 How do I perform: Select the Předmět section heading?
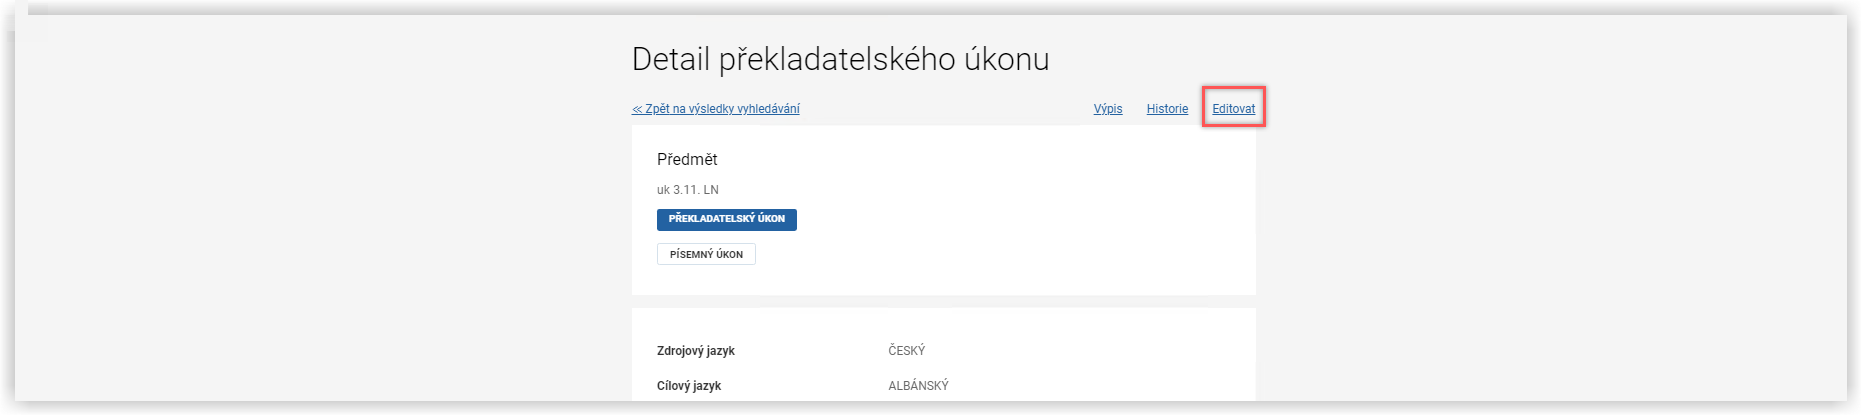[x=687, y=159]
